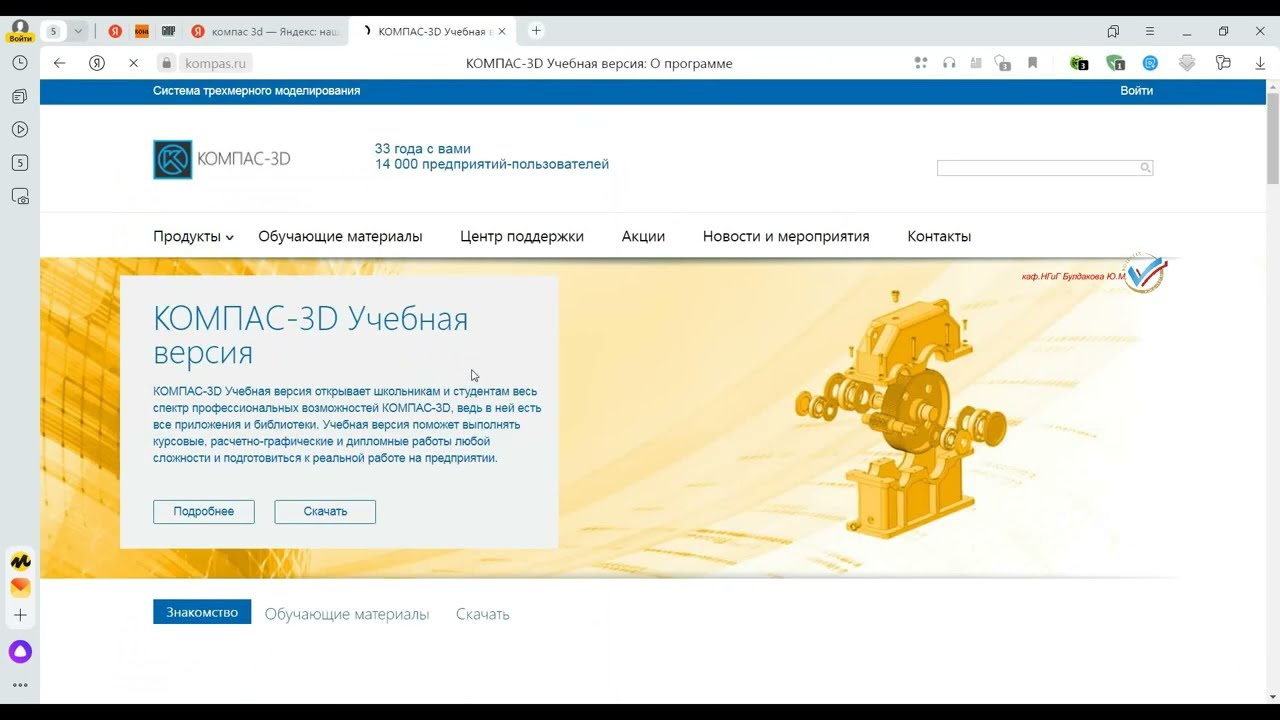Image resolution: width=1280 pixels, height=720 pixels.
Task: Open the extensions puzzle icon
Action: point(1223,63)
